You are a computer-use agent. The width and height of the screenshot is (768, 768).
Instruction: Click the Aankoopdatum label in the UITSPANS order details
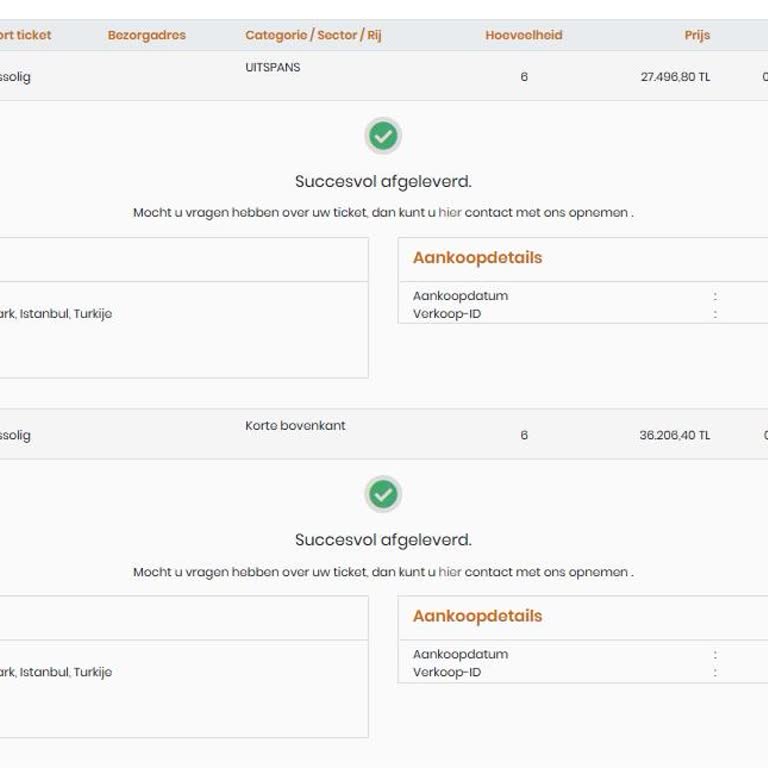point(460,296)
